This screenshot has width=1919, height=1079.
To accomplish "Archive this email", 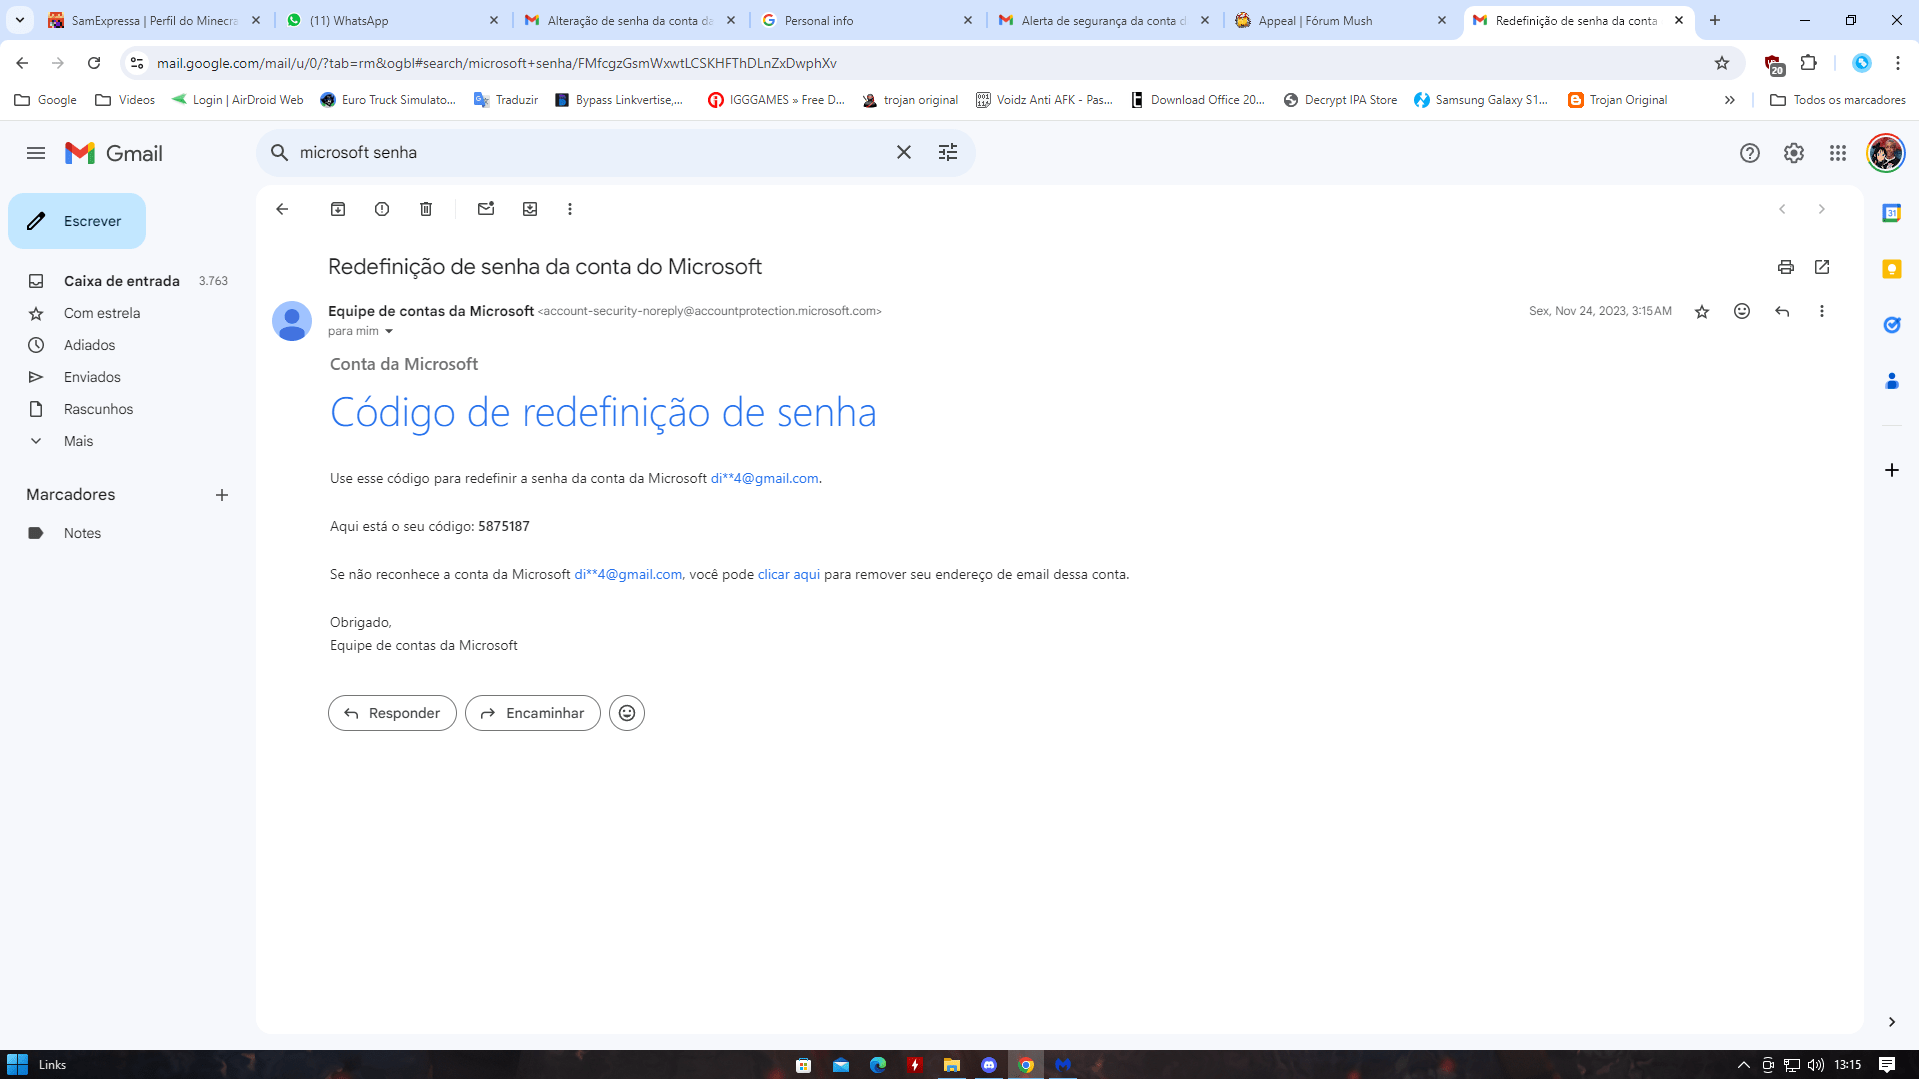I will tap(338, 209).
